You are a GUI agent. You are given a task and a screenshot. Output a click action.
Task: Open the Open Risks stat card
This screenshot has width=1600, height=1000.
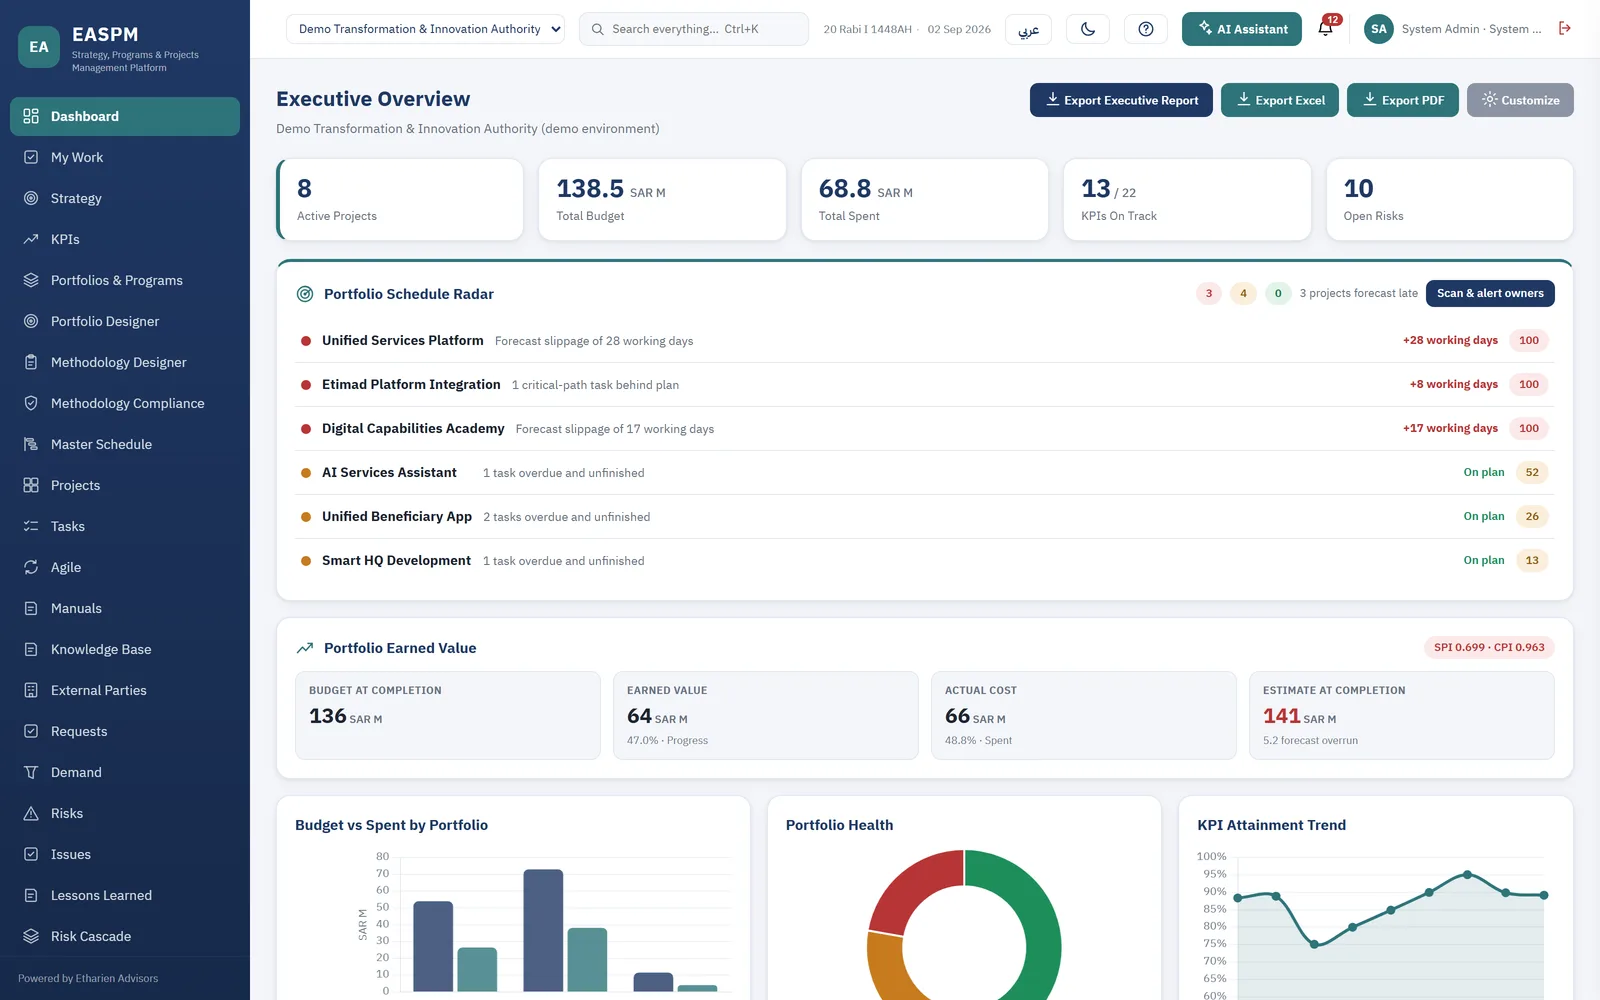click(x=1449, y=199)
